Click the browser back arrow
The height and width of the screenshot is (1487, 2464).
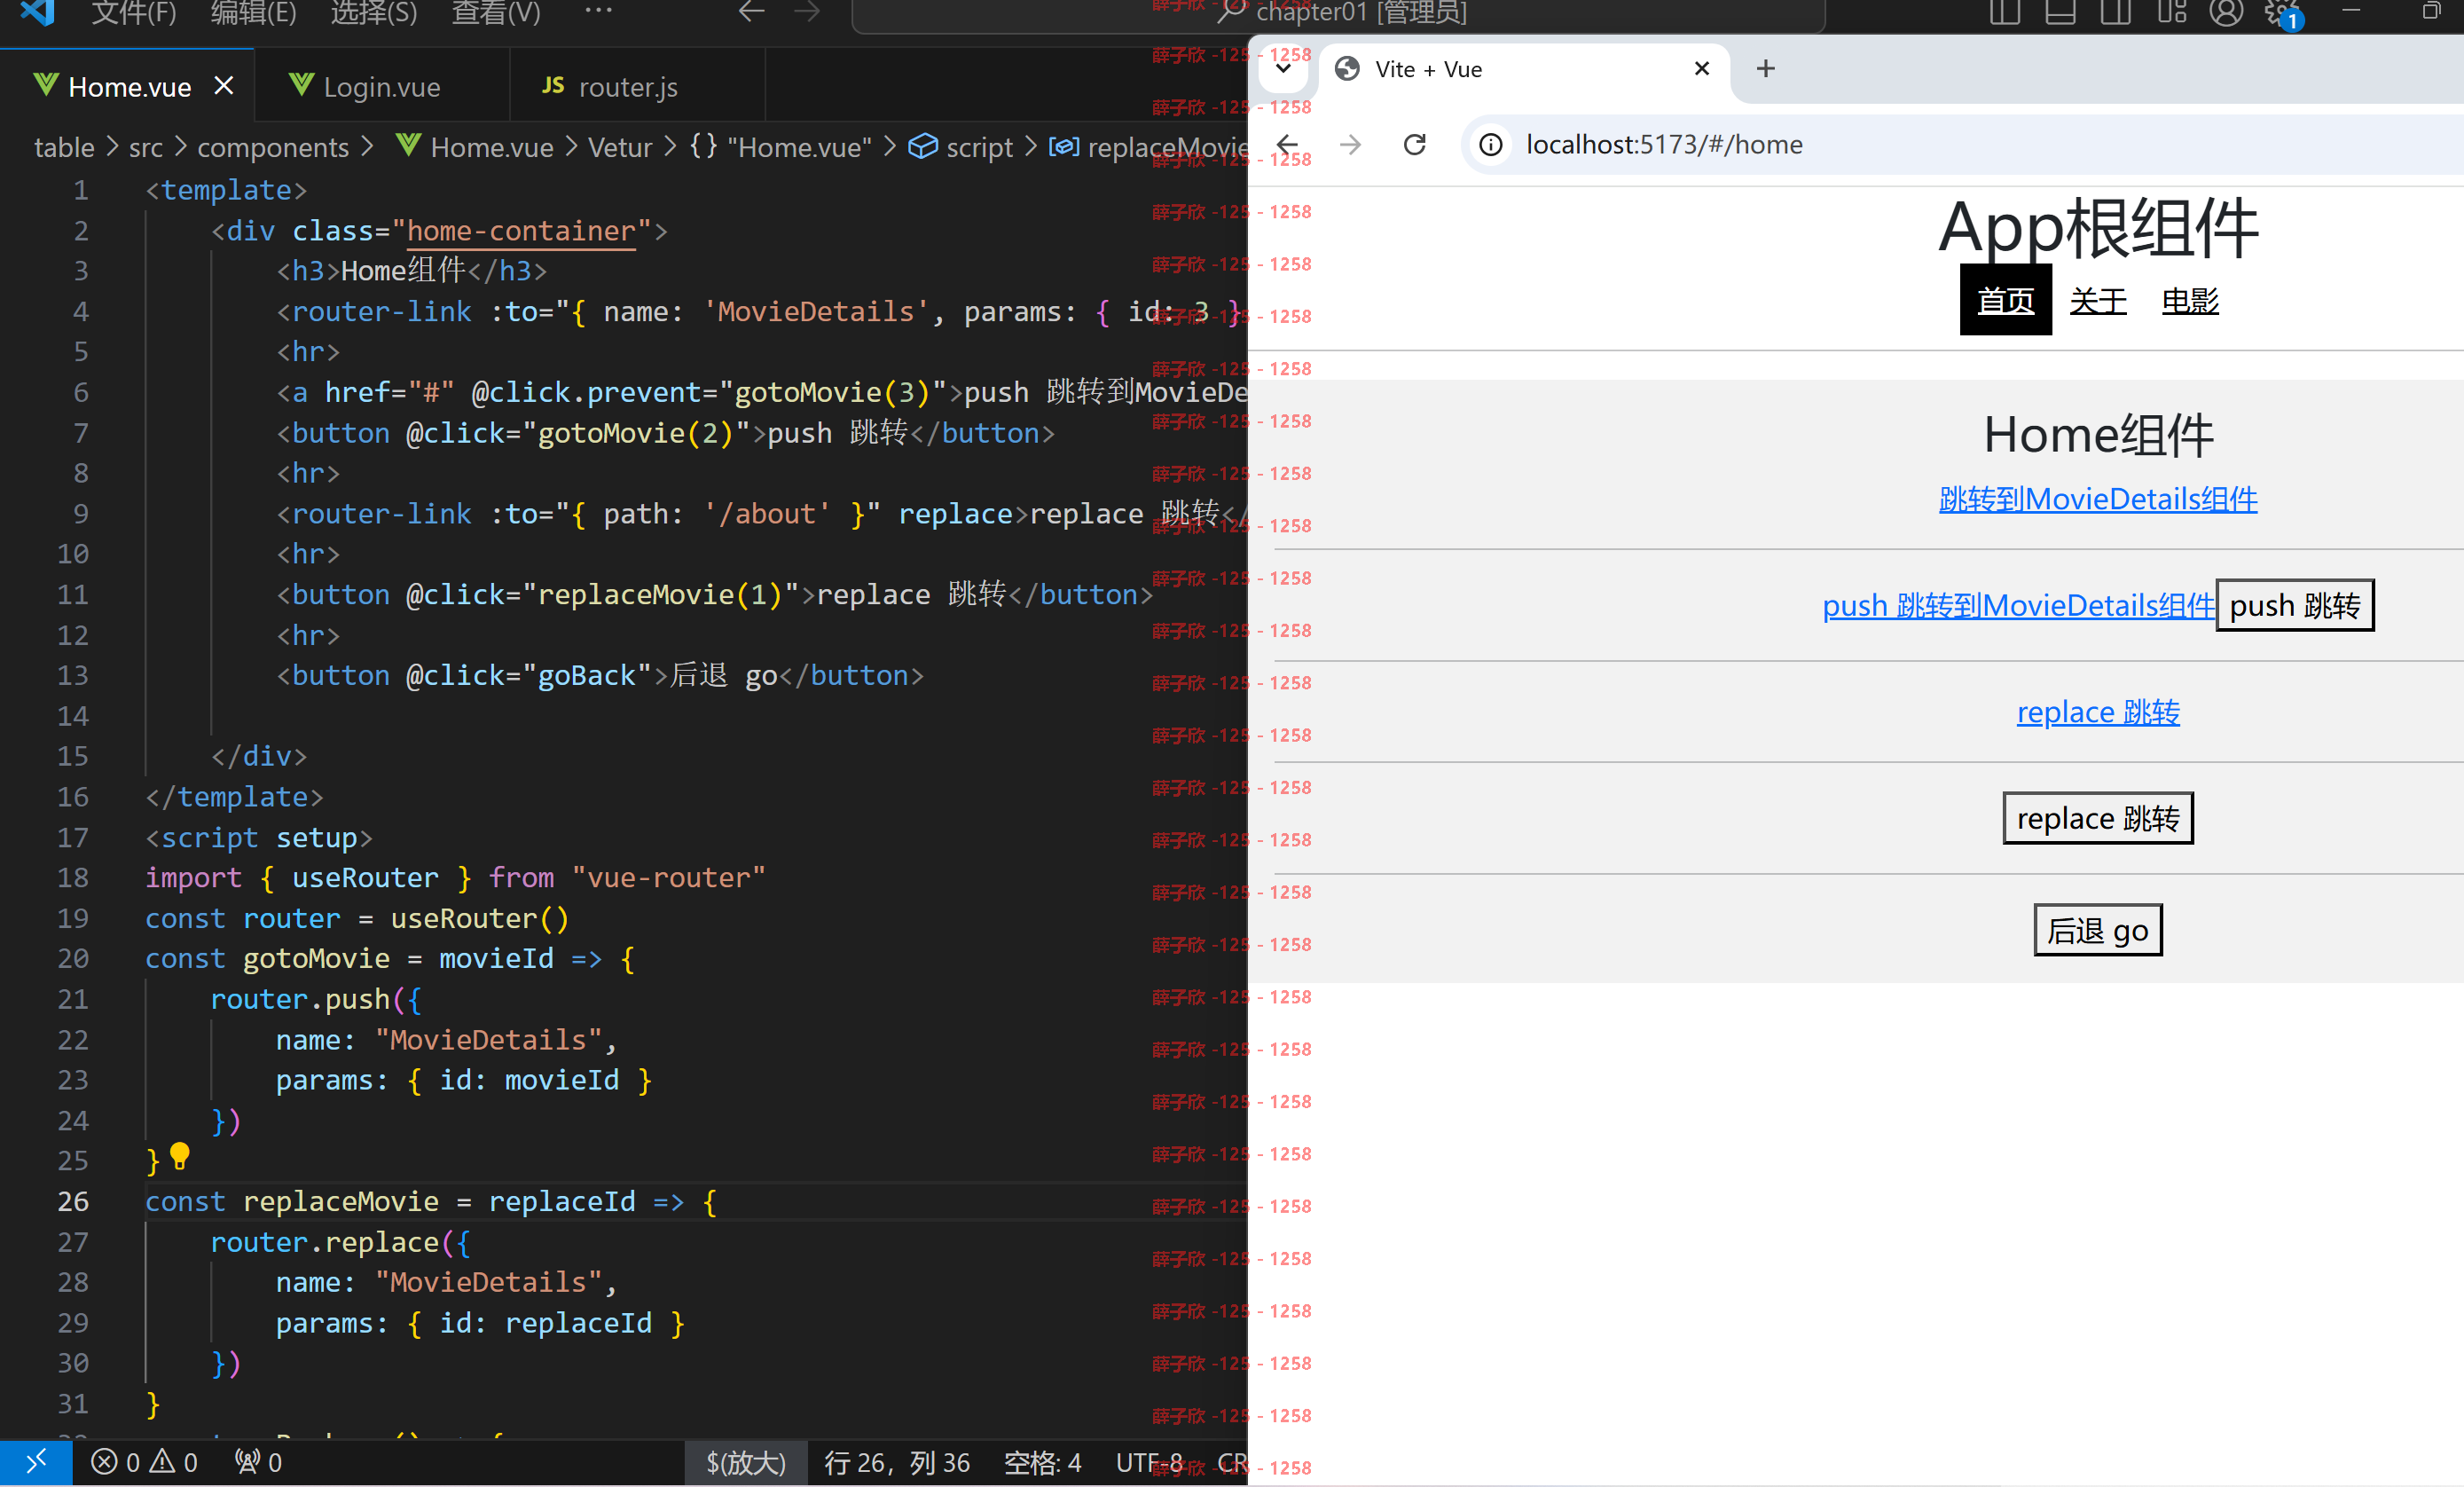point(1287,145)
